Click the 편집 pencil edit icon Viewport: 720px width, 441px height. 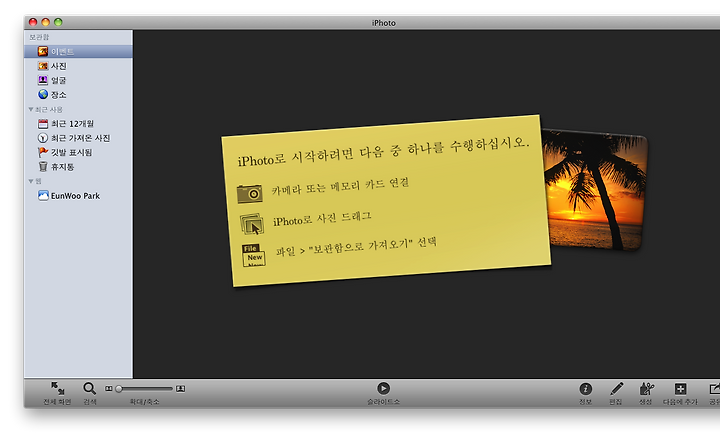click(617, 389)
